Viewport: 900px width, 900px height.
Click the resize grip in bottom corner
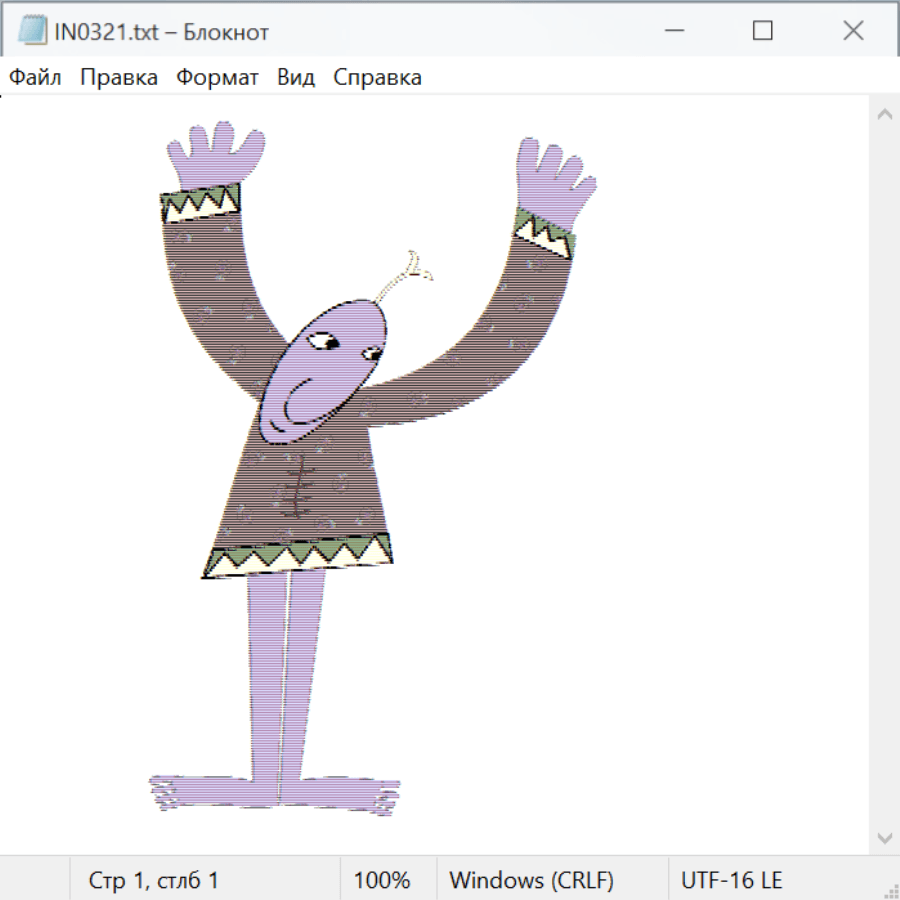coord(890,890)
